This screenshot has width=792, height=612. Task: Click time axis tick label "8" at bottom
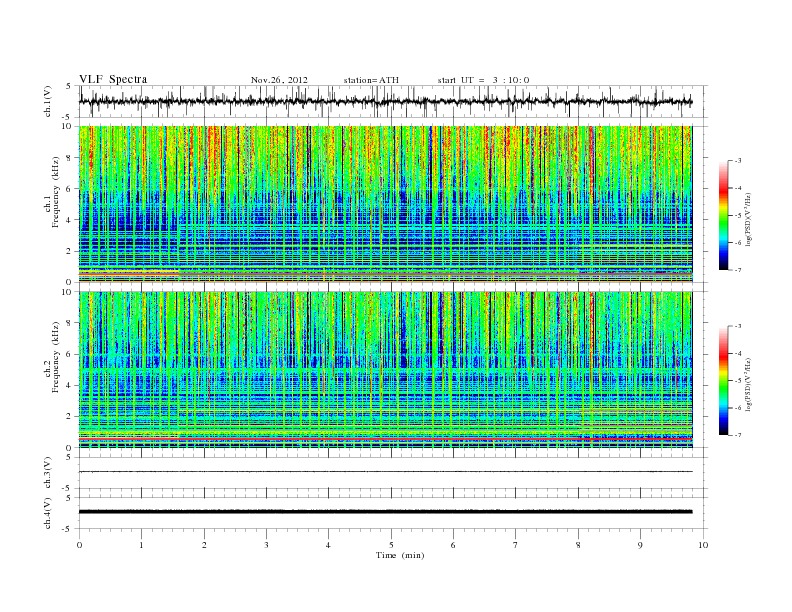pyautogui.click(x=578, y=545)
